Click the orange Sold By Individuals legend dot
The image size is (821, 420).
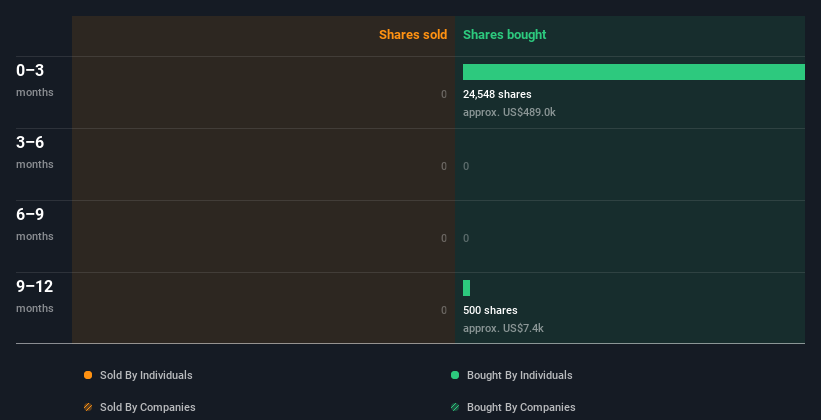pos(88,375)
